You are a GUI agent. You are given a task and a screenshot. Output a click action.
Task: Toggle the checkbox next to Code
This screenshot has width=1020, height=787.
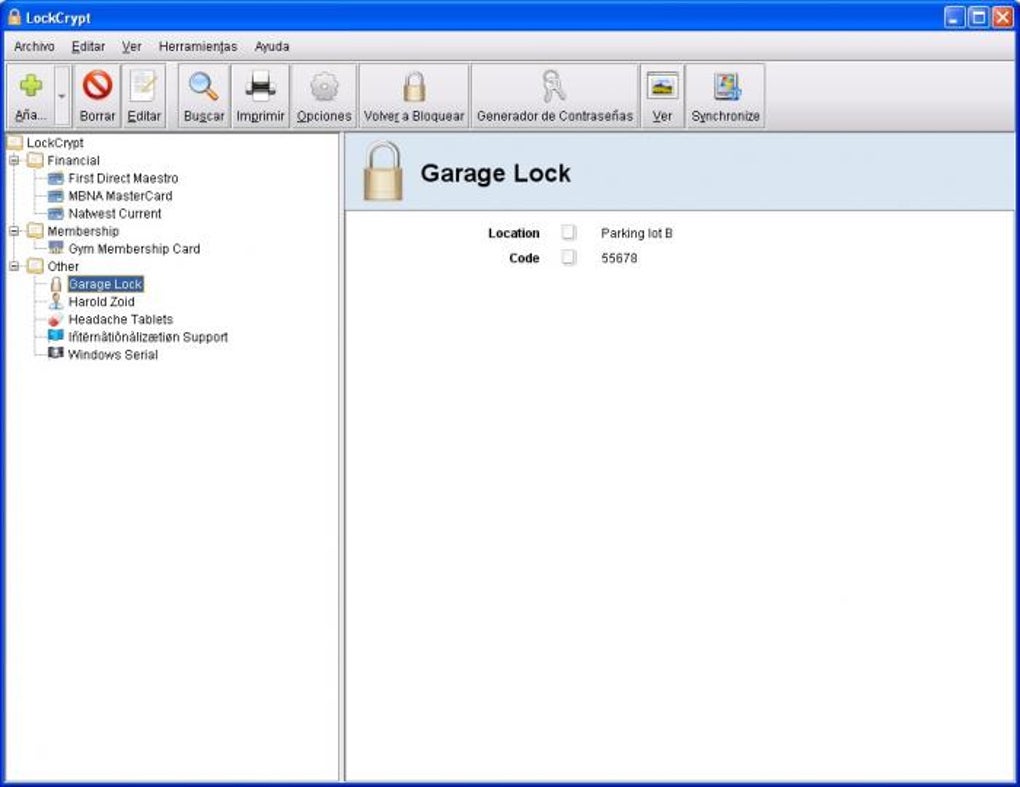pyautogui.click(x=569, y=257)
